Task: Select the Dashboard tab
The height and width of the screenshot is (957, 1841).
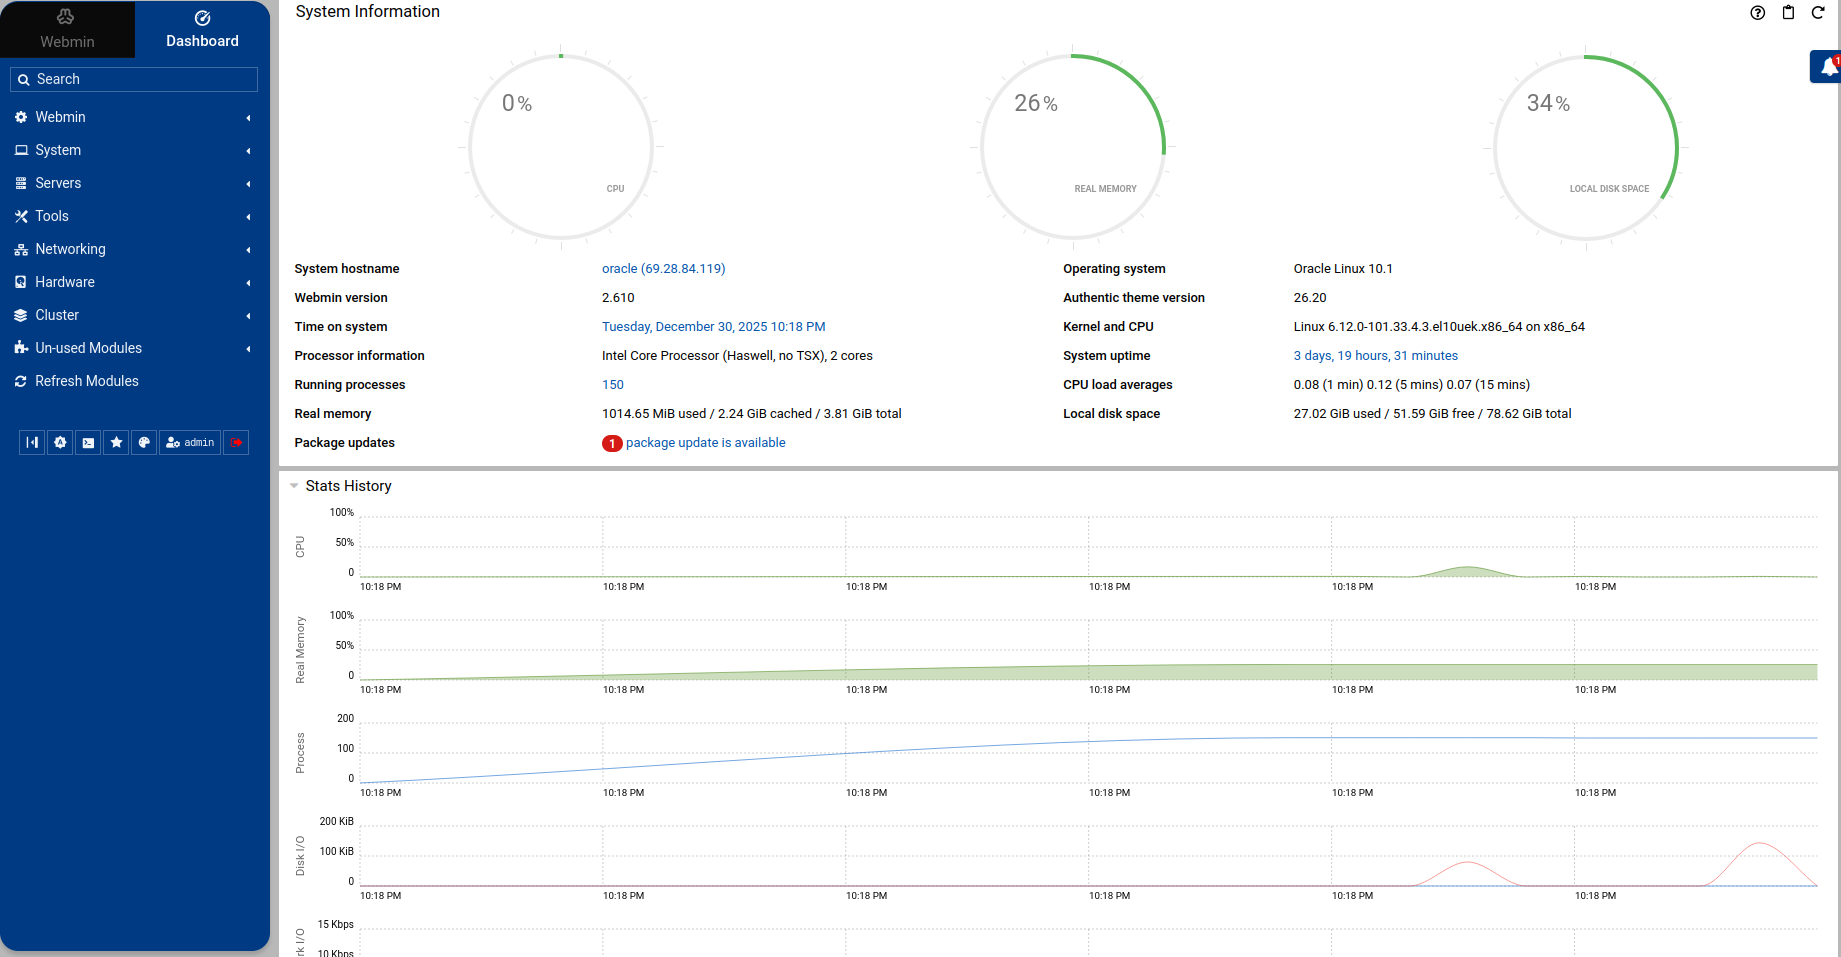Action: (202, 29)
